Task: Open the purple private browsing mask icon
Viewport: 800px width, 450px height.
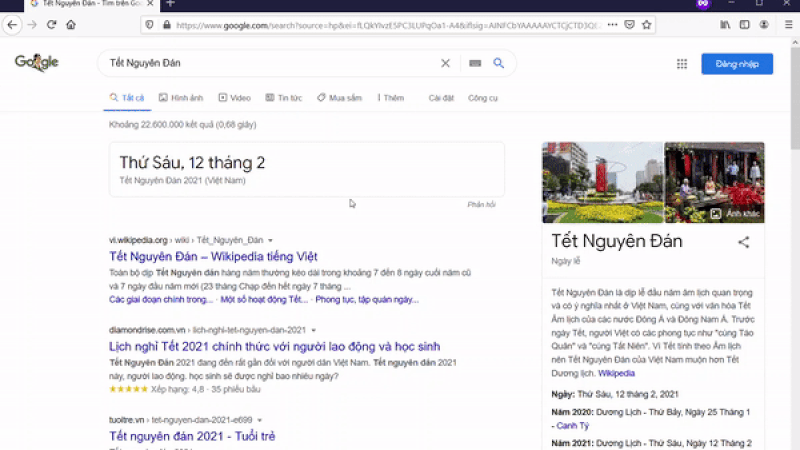Action: (x=703, y=4)
